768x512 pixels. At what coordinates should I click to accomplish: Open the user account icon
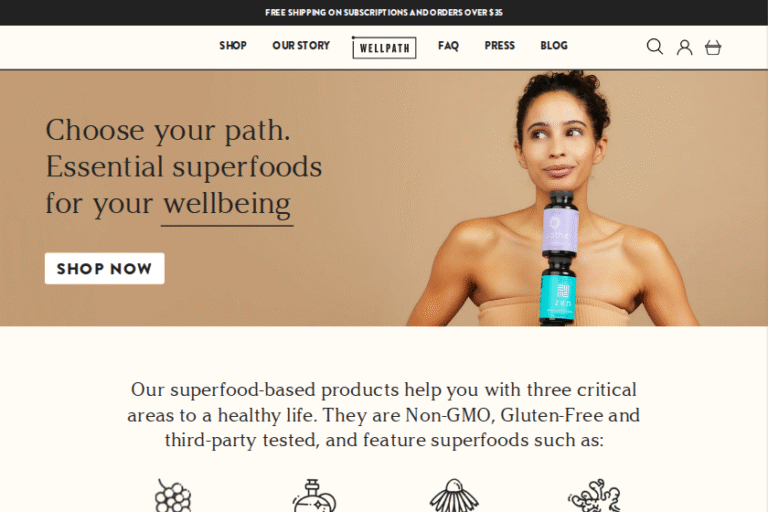(x=684, y=48)
